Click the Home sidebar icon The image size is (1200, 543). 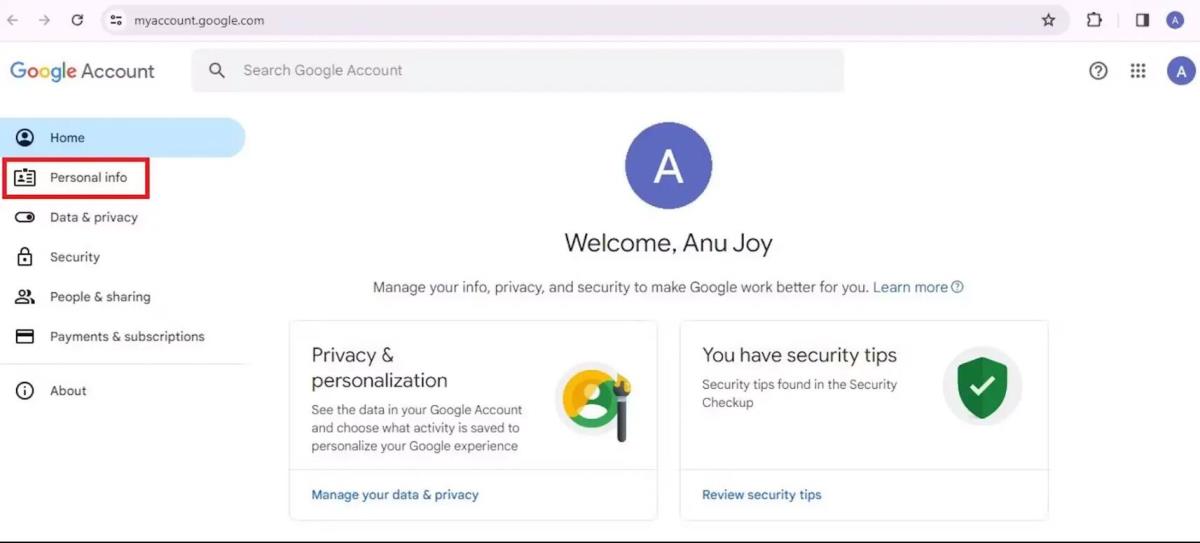point(25,138)
